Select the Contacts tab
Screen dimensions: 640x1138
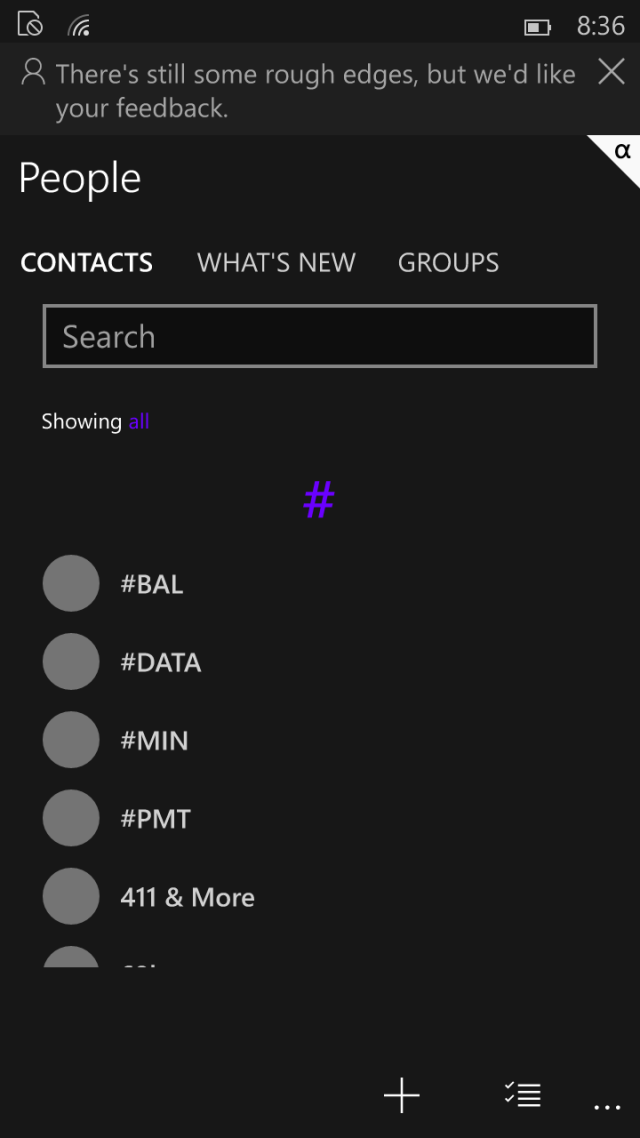[x=87, y=263]
